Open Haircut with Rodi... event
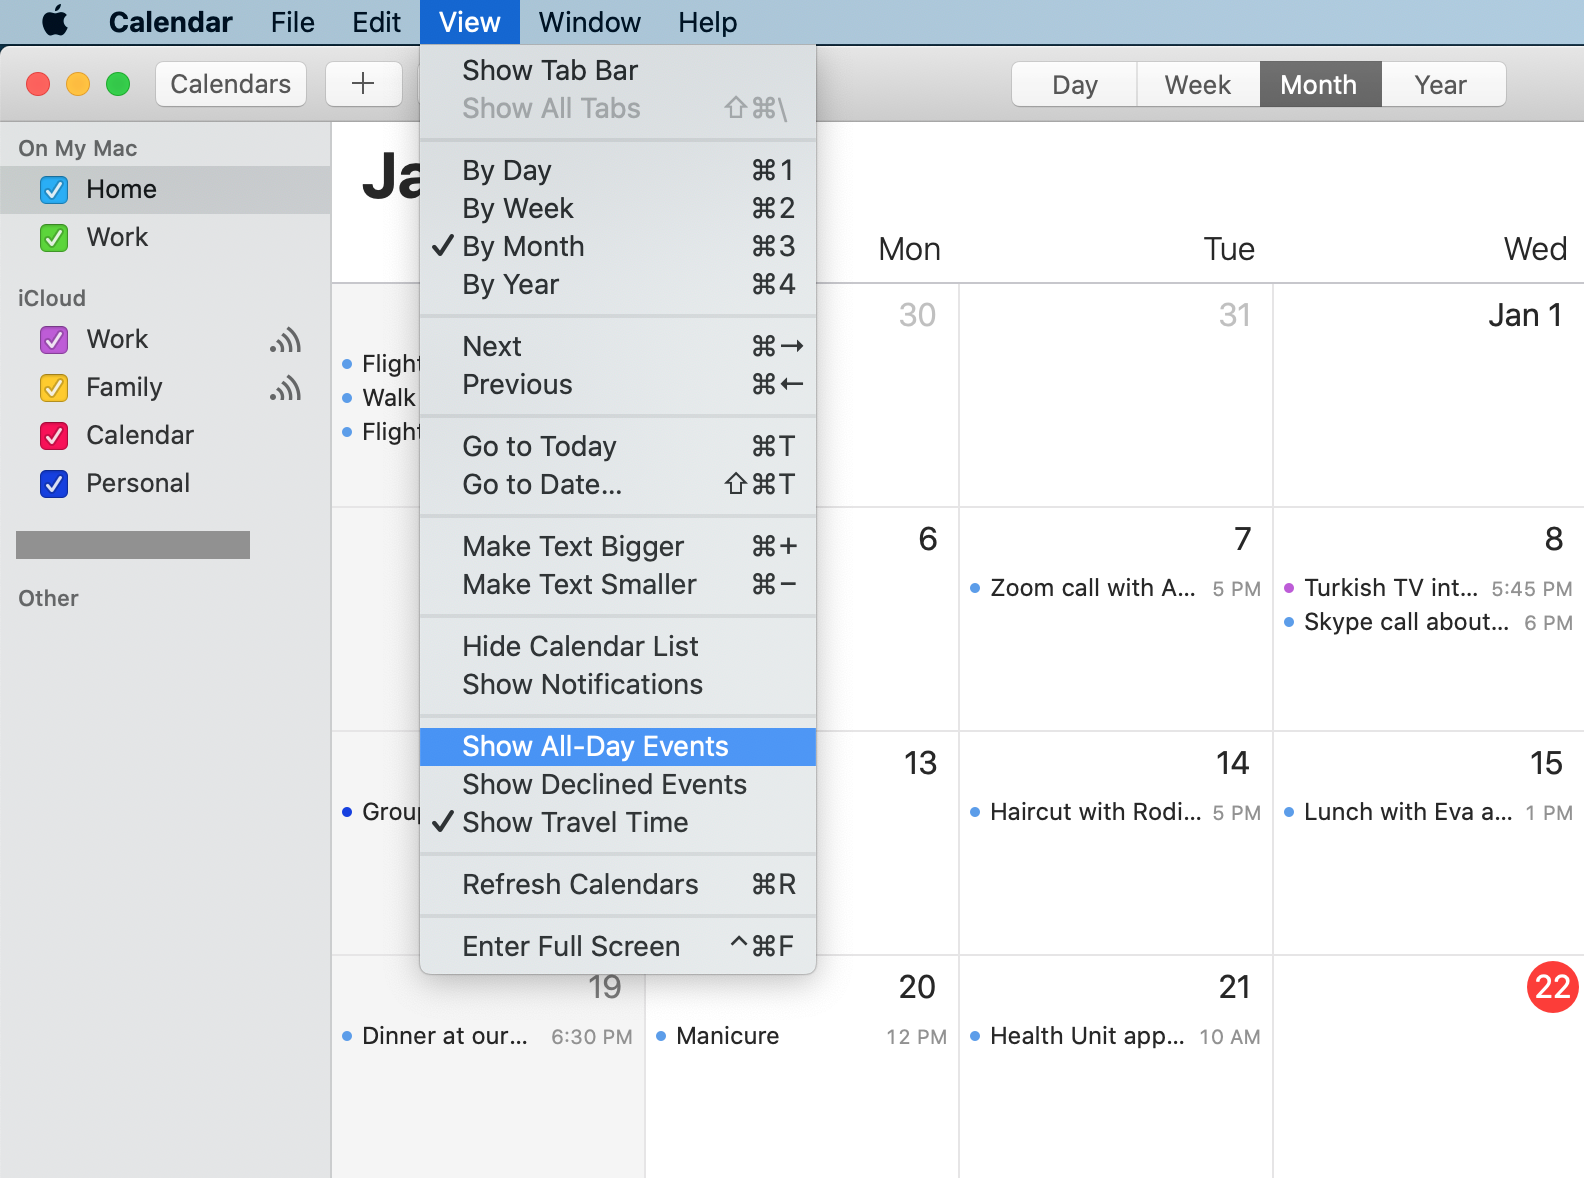 click(1115, 812)
